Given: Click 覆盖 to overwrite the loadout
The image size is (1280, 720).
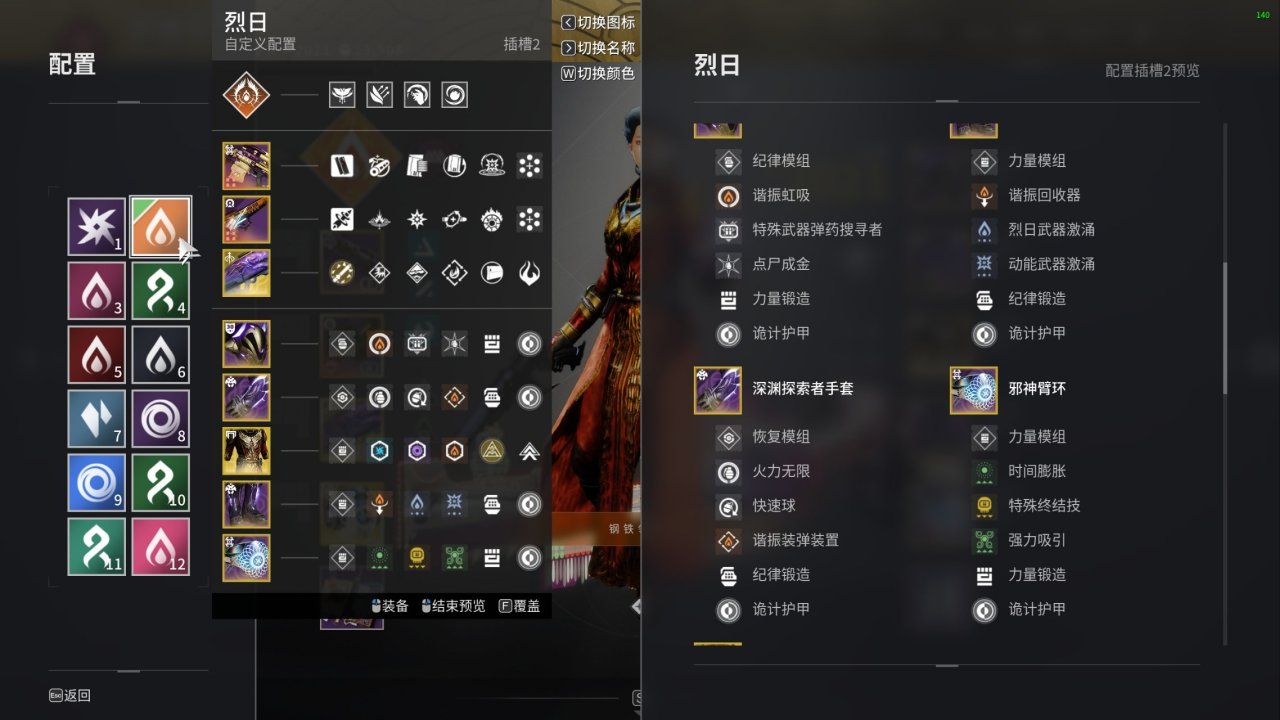Looking at the screenshot, I should (x=519, y=606).
